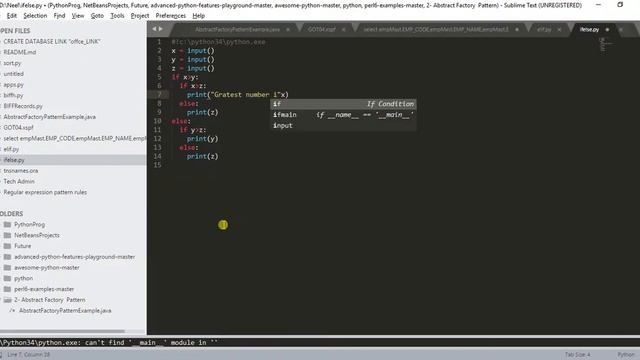Screen dimensions: 640x360
Task: Open BIFFRecords.py in open files list
Action: pos(23,106)
